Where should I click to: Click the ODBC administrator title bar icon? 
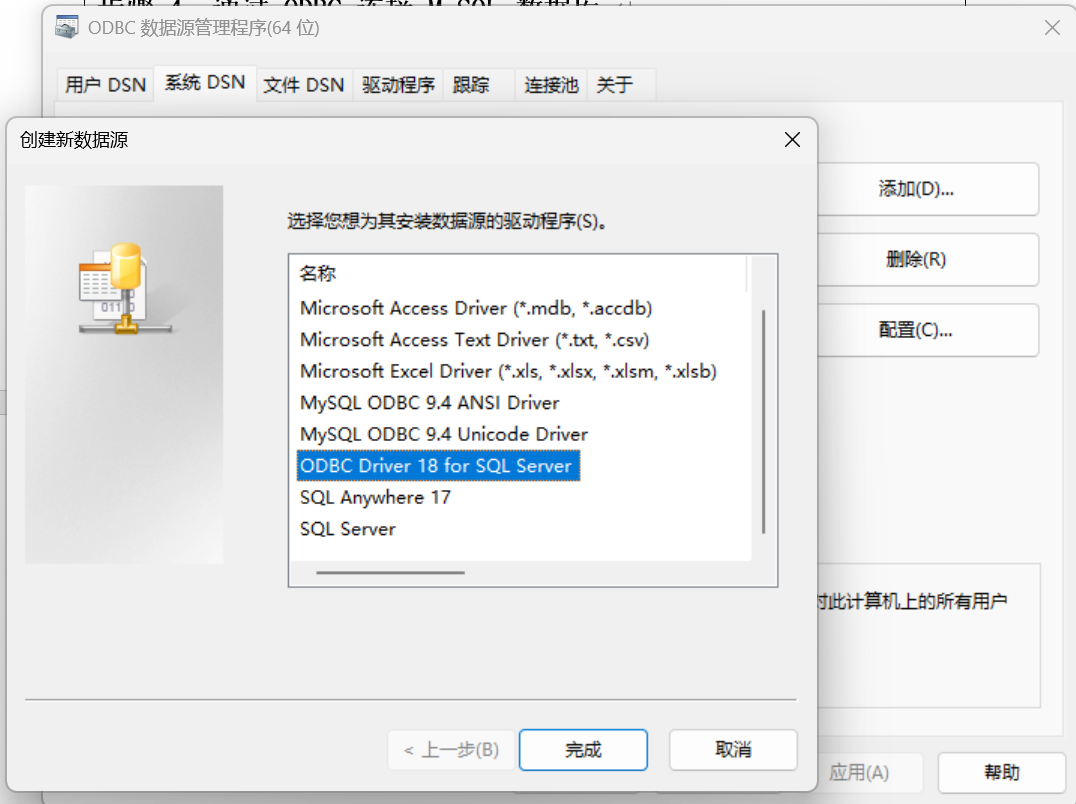[67, 27]
